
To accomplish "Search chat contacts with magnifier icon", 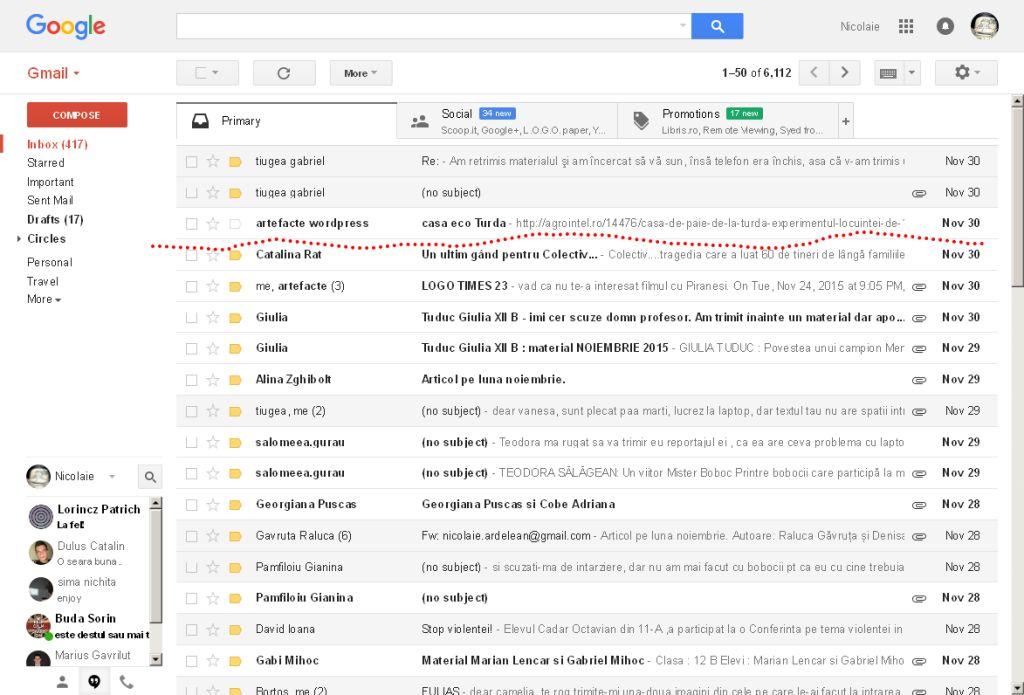I will [x=149, y=477].
